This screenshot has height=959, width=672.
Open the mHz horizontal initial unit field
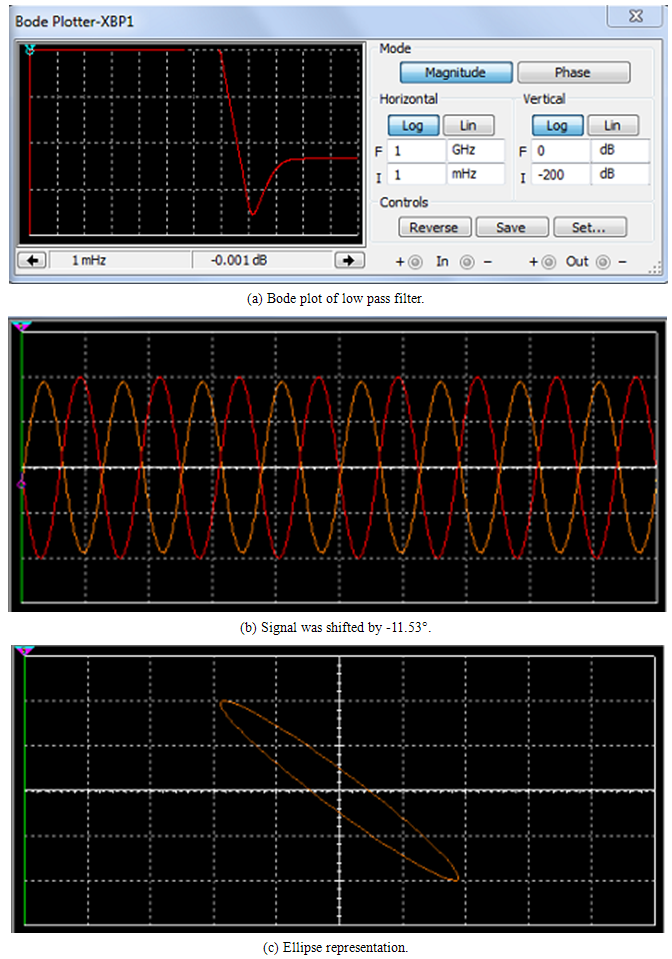(x=475, y=174)
